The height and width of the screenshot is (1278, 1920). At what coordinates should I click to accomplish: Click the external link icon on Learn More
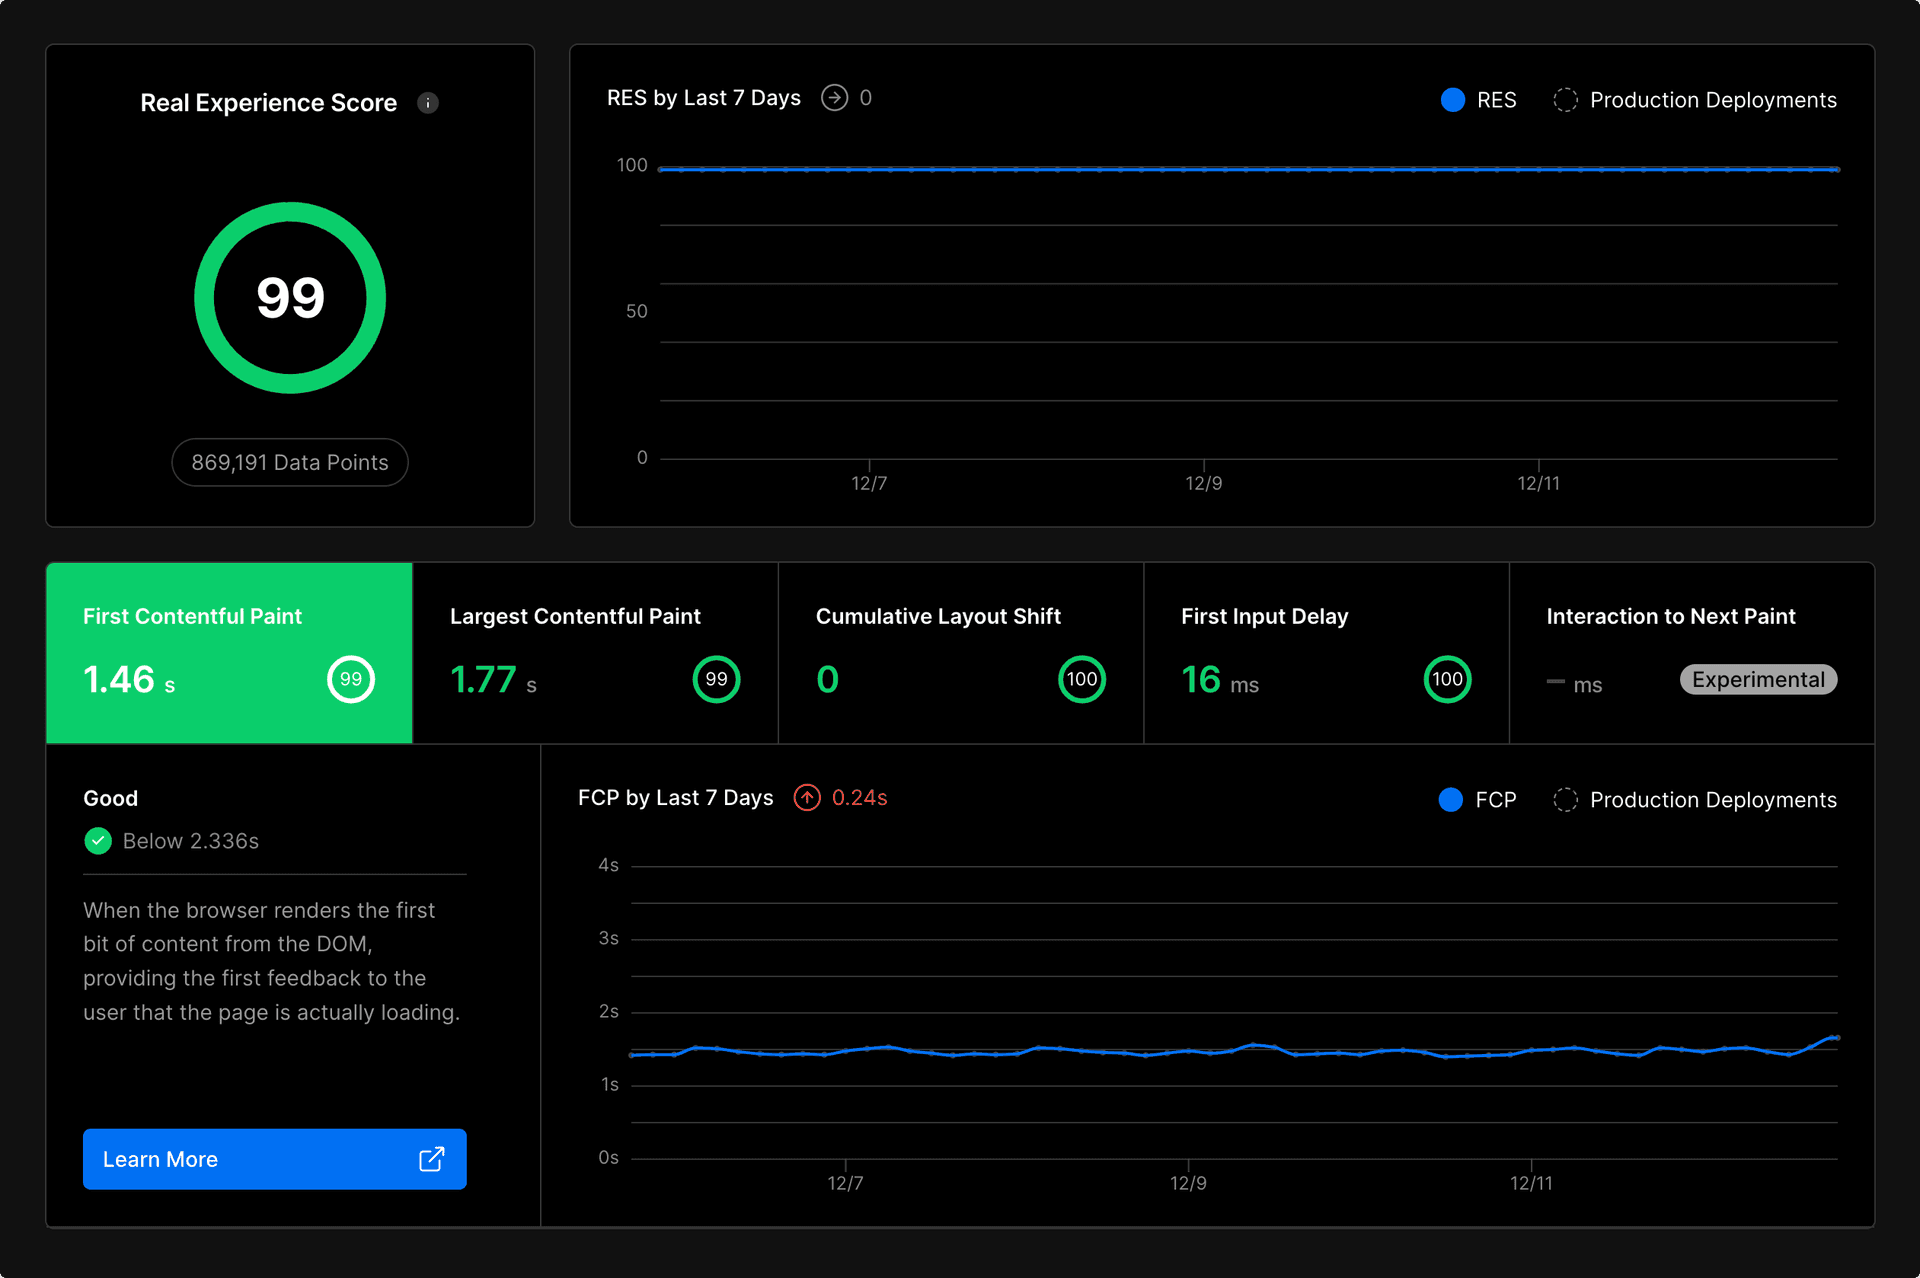click(431, 1159)
